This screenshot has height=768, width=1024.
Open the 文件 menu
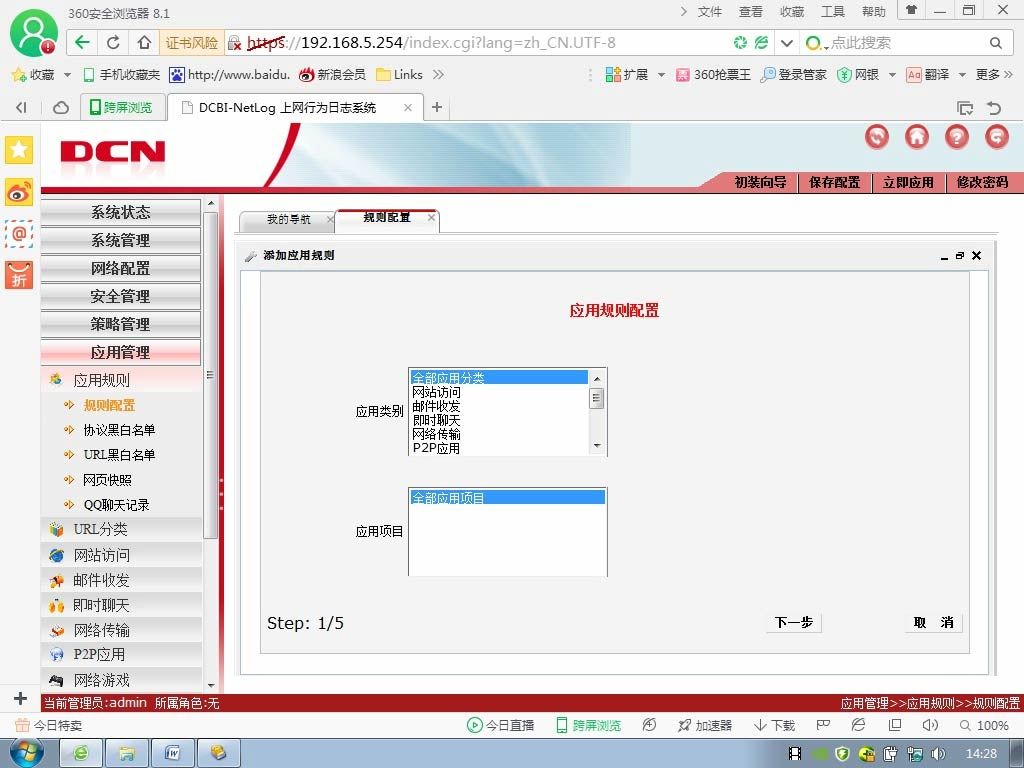click(x=710, y=12)
